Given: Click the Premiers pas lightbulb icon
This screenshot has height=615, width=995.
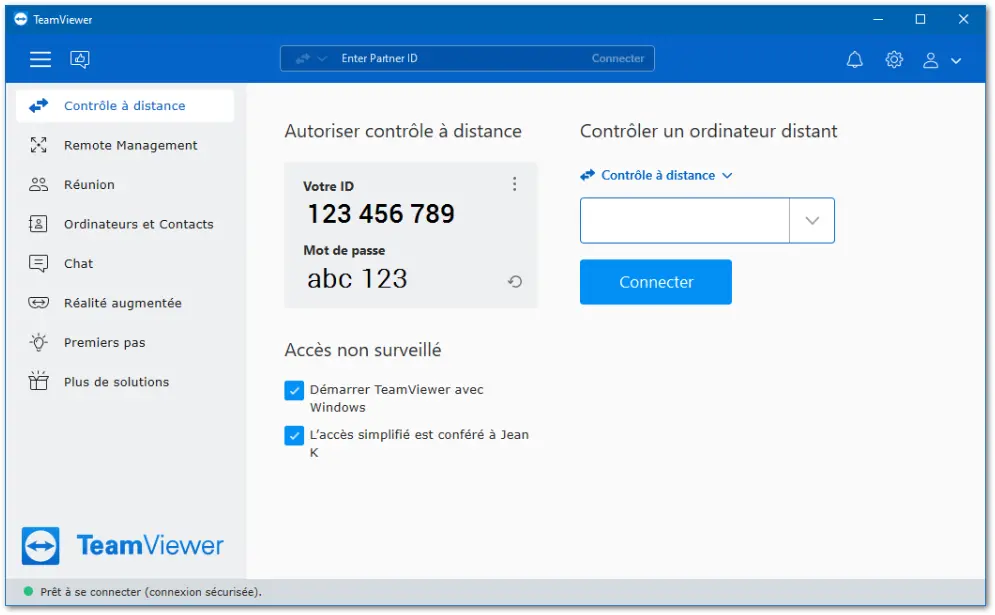Looking at the screenshot, I should (38, 342).
